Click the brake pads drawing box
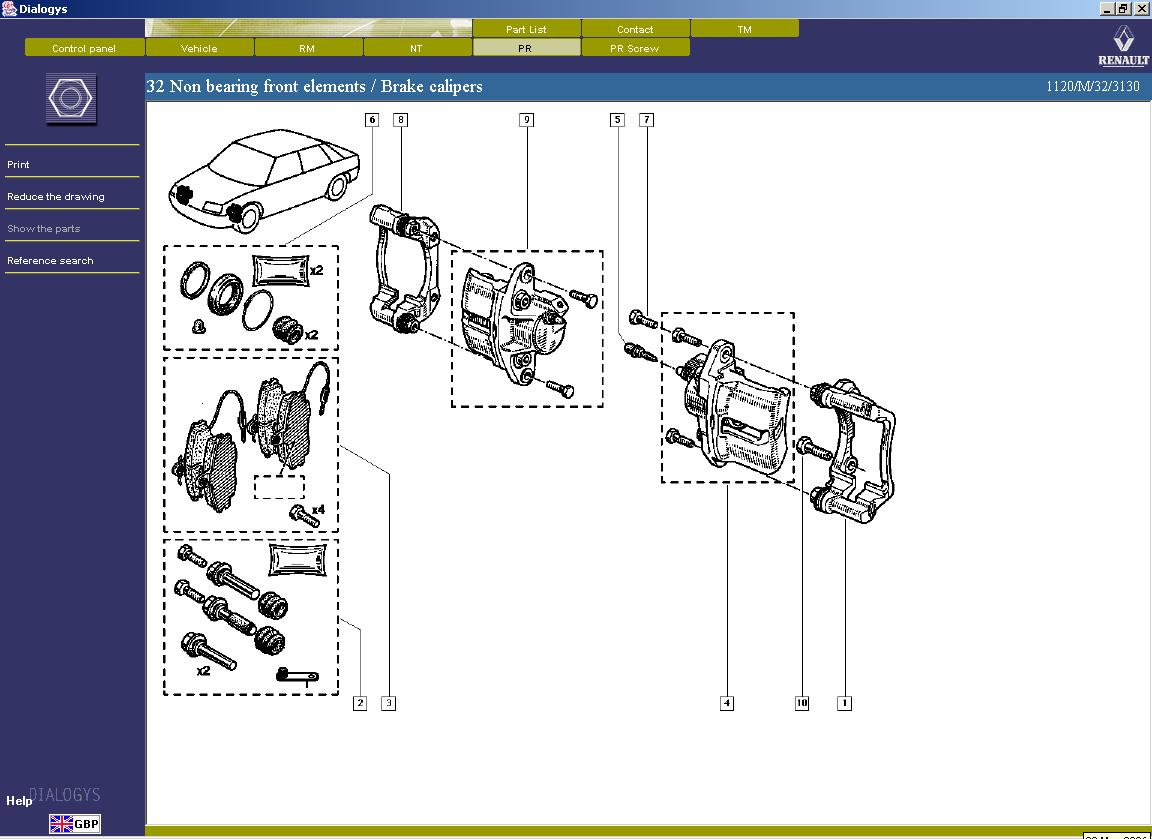This screenshot has width=1152, height=839. 251,445
